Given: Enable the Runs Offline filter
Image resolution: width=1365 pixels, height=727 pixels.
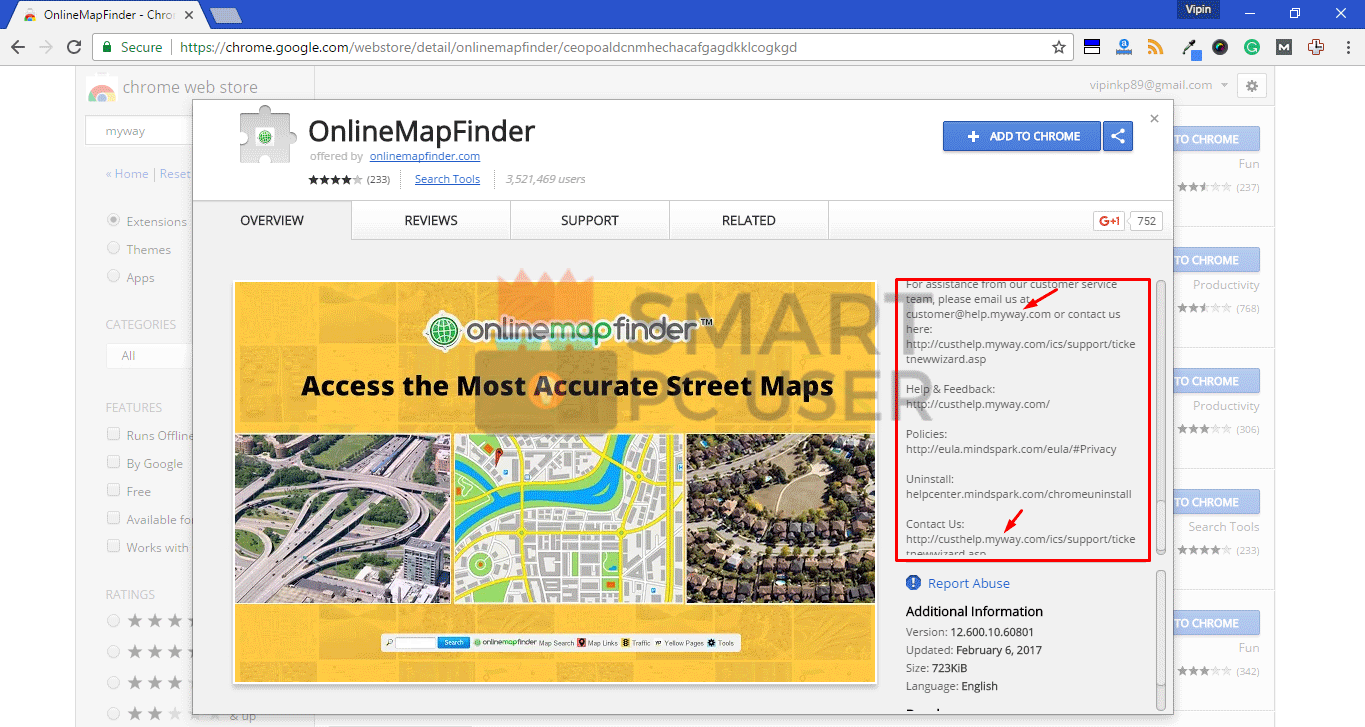Looking at the screenshot, I should pyautogui.click(x=113, y=434).
